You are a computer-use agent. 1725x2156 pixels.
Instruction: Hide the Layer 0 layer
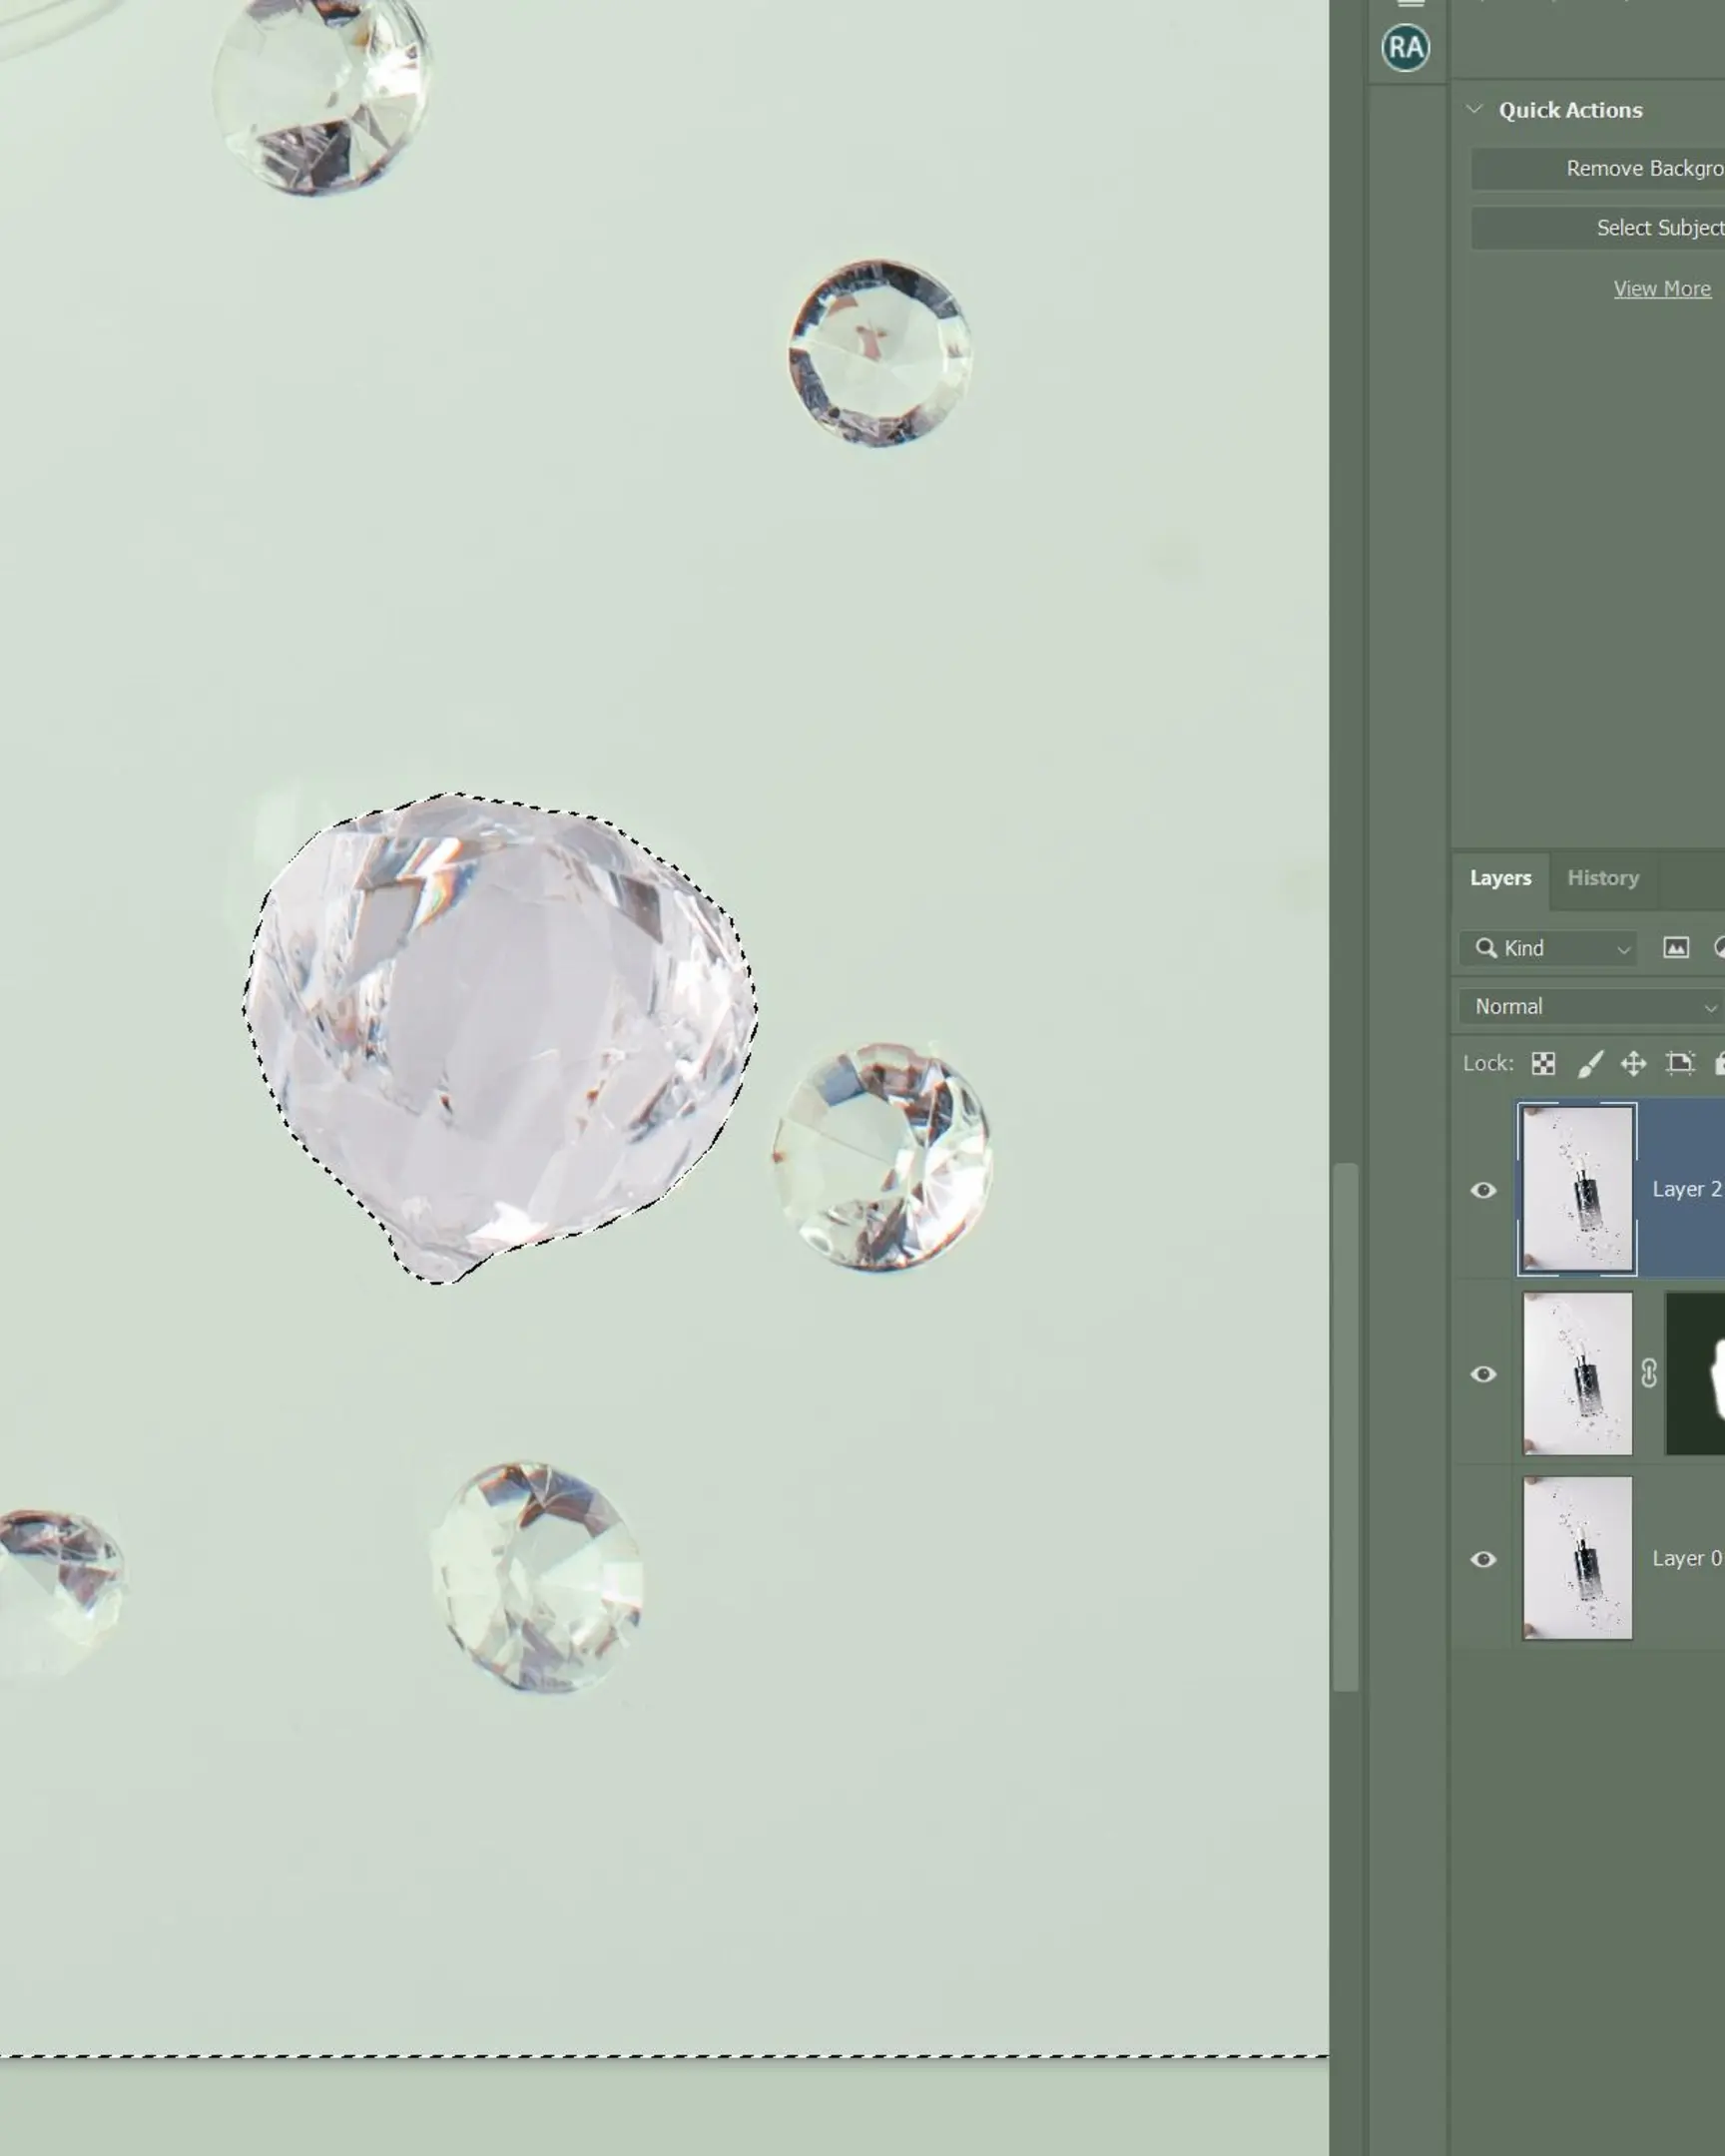[1486, 1558]
